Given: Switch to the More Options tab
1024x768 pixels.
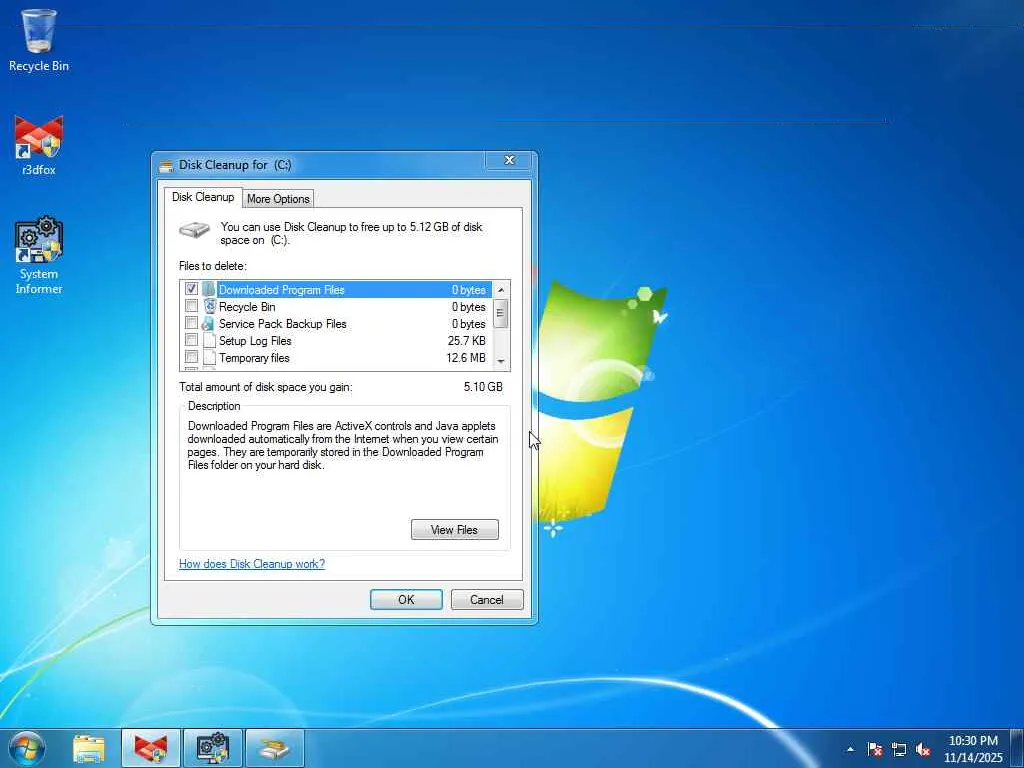Looking at the screenshot, I should (x=278, y=199).
